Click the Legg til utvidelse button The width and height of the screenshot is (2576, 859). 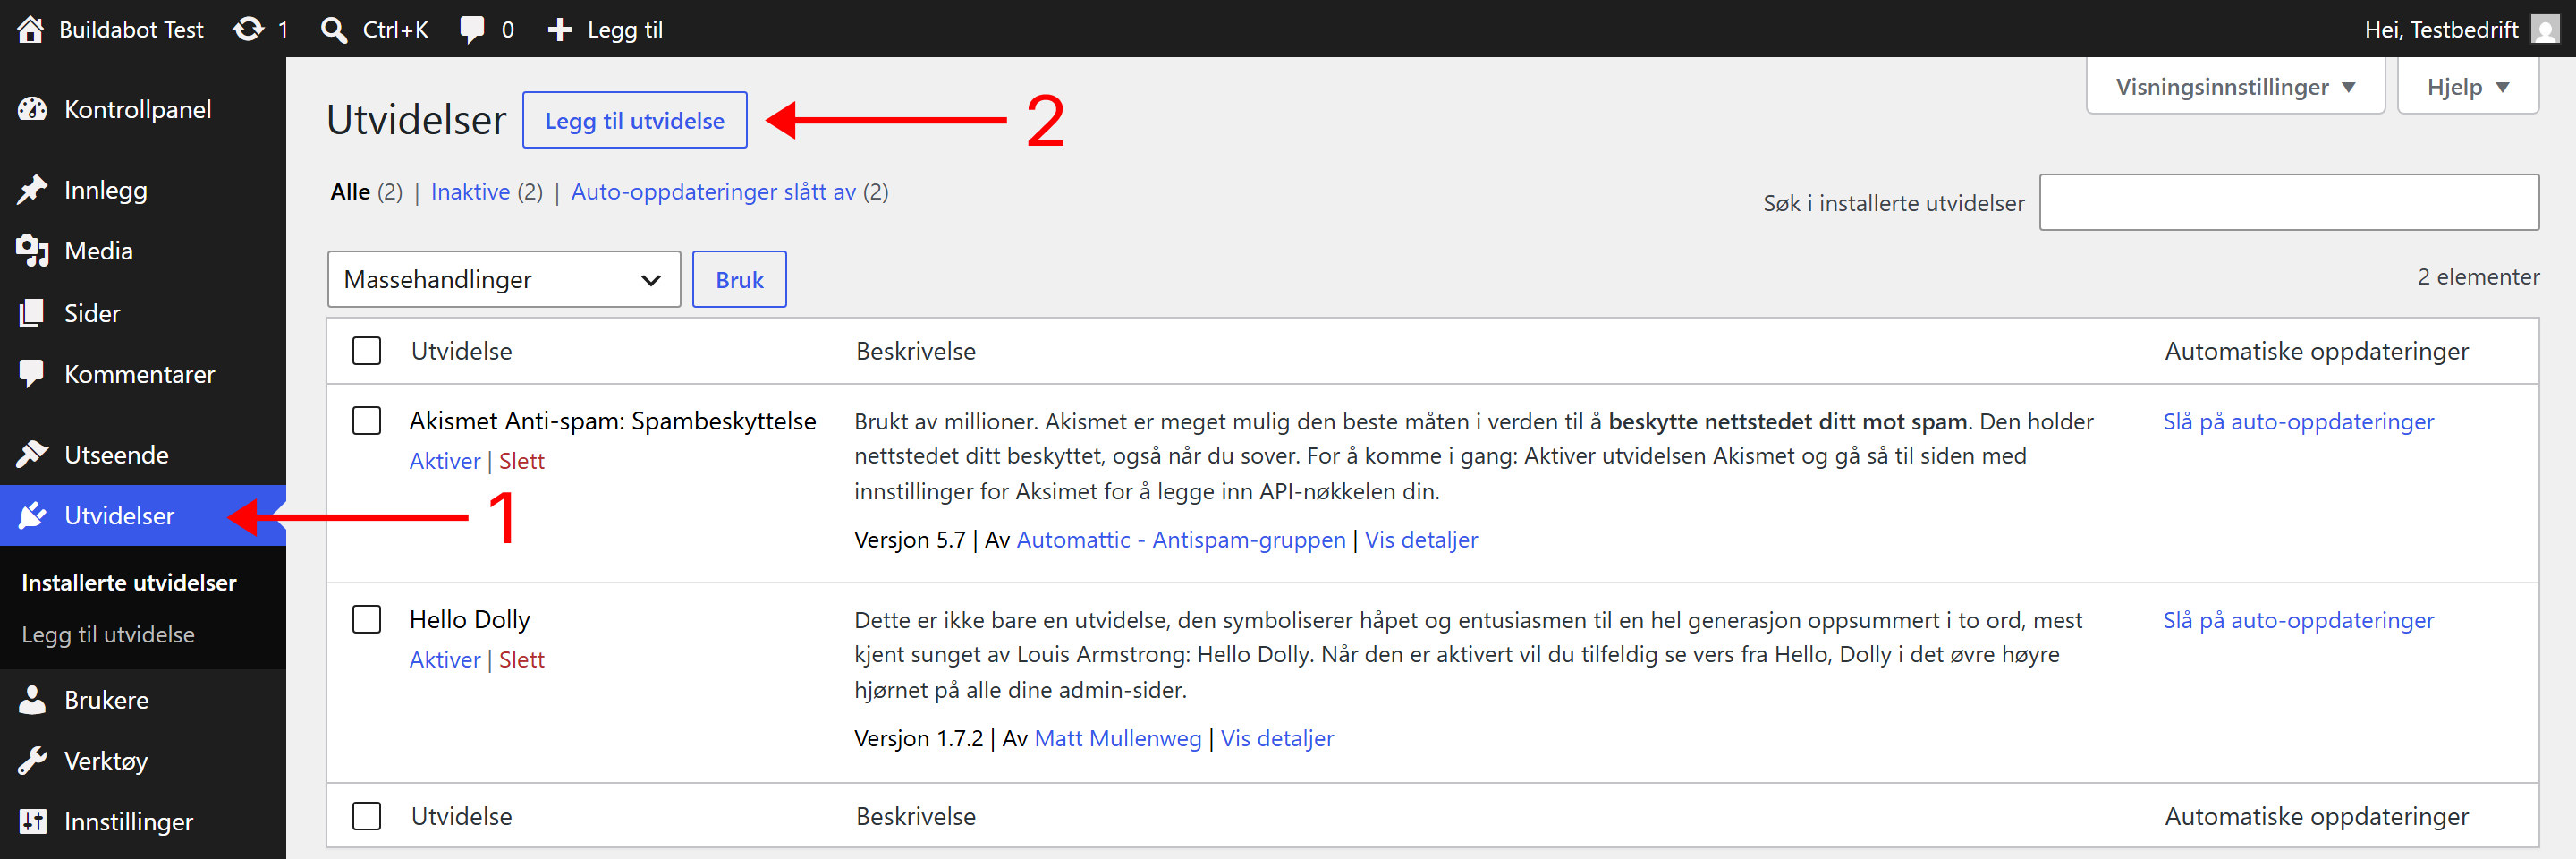(x=634, y=120)
